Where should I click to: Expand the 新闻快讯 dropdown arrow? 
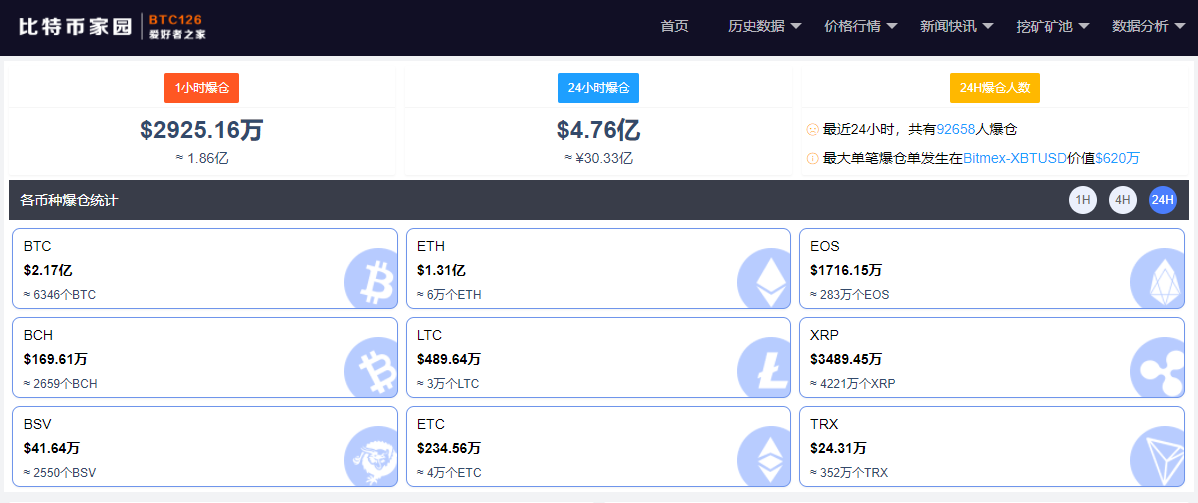(988, 26)
